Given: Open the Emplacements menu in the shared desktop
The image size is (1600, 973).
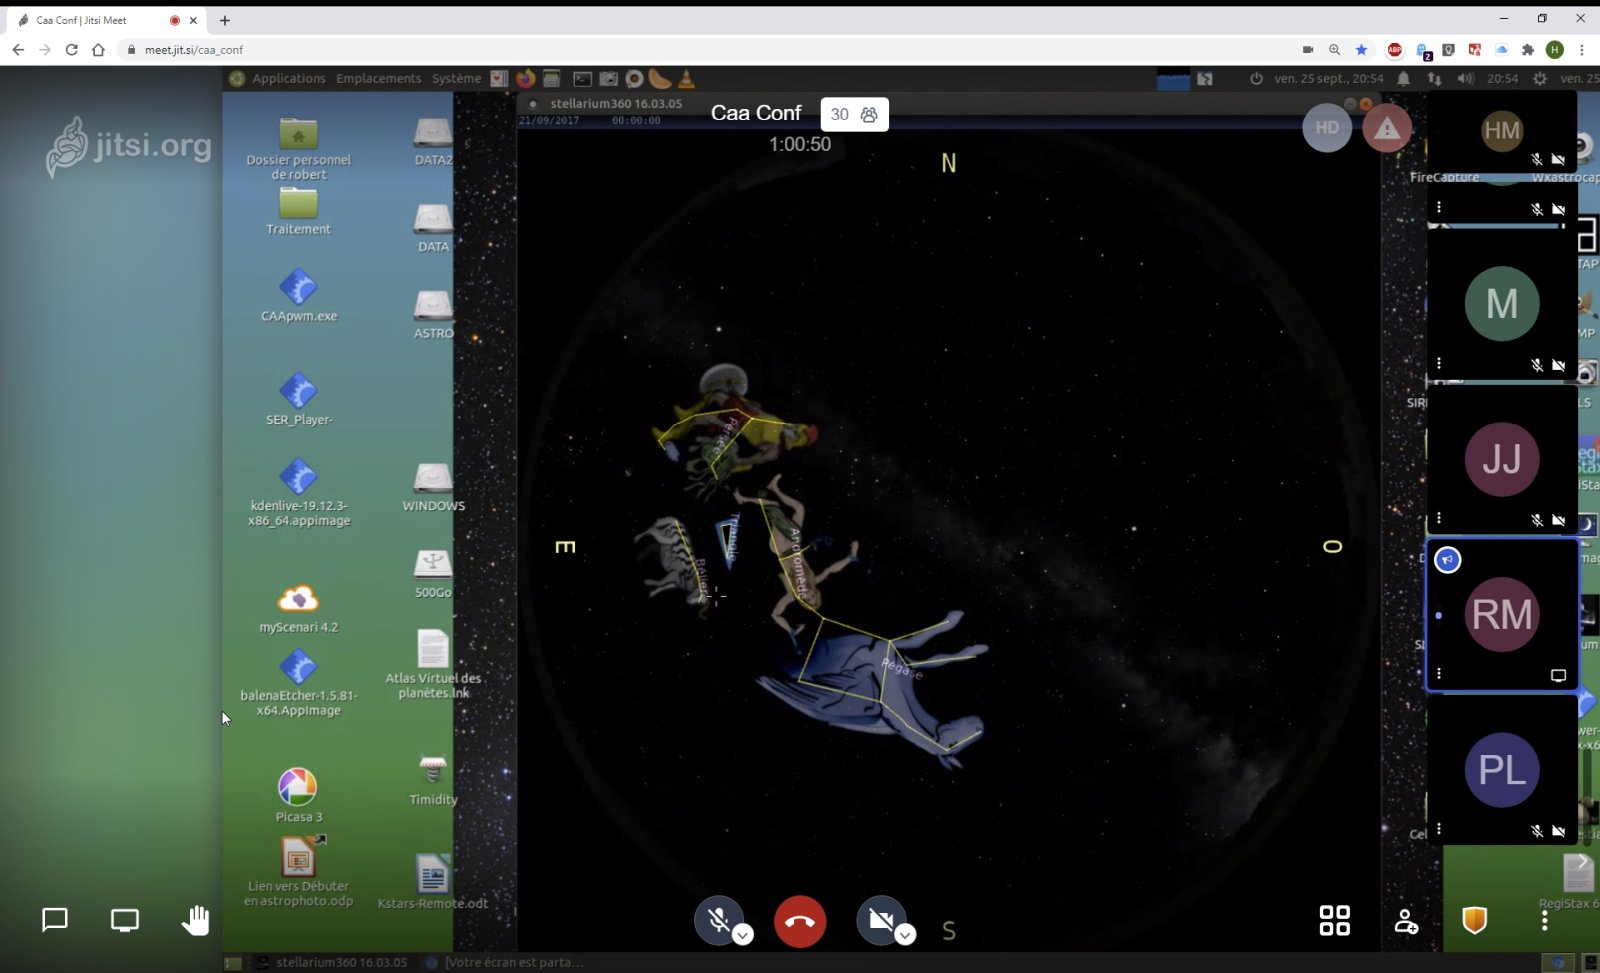Looking at the screenshot, I should (x=379, y=78).
